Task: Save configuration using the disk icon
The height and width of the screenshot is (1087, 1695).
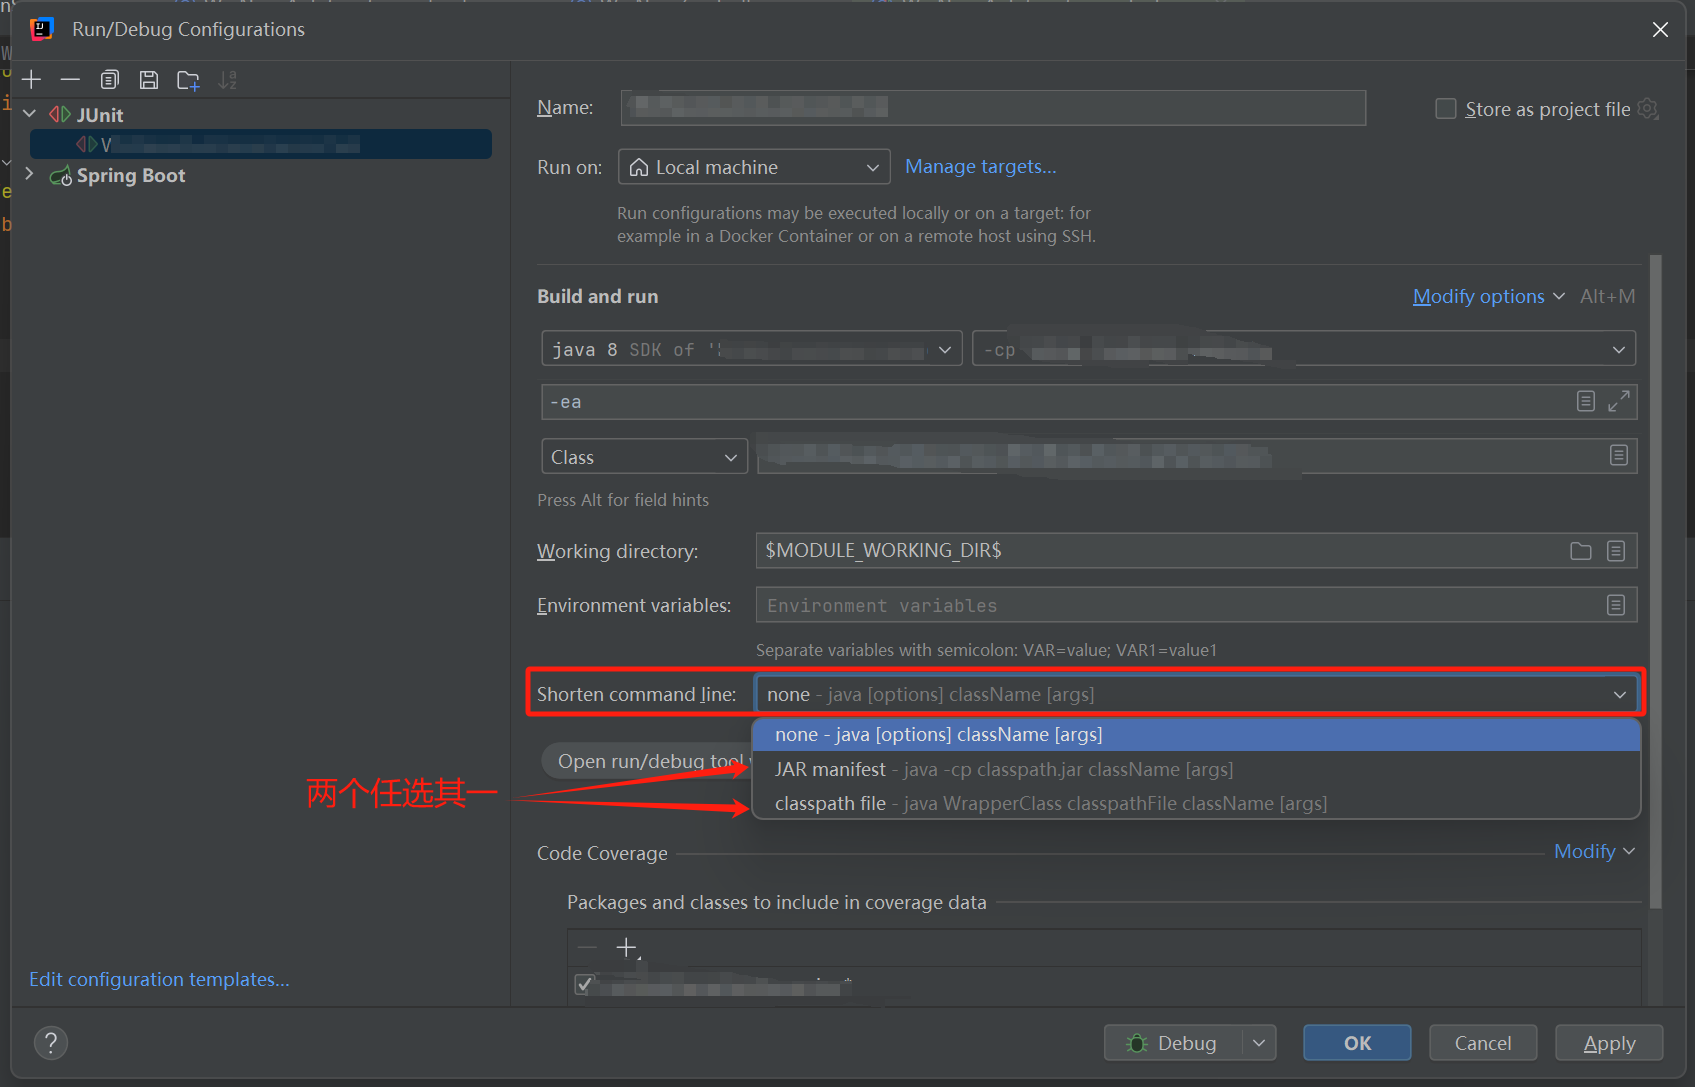Action: click(149, 80)
